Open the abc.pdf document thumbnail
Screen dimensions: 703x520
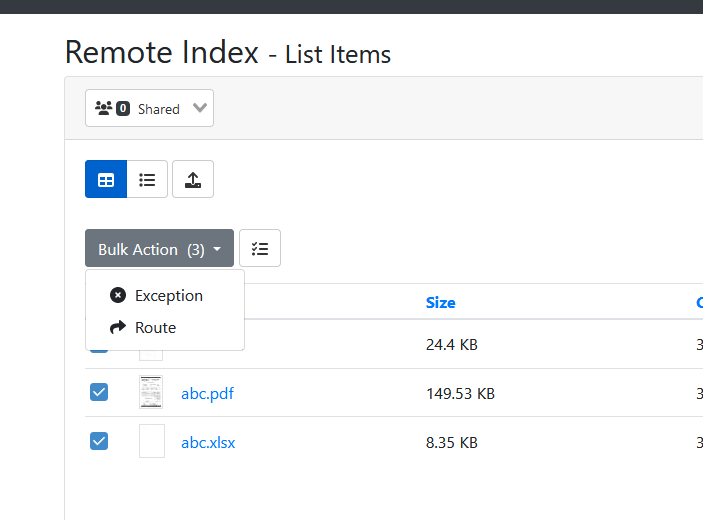(151, 393)
